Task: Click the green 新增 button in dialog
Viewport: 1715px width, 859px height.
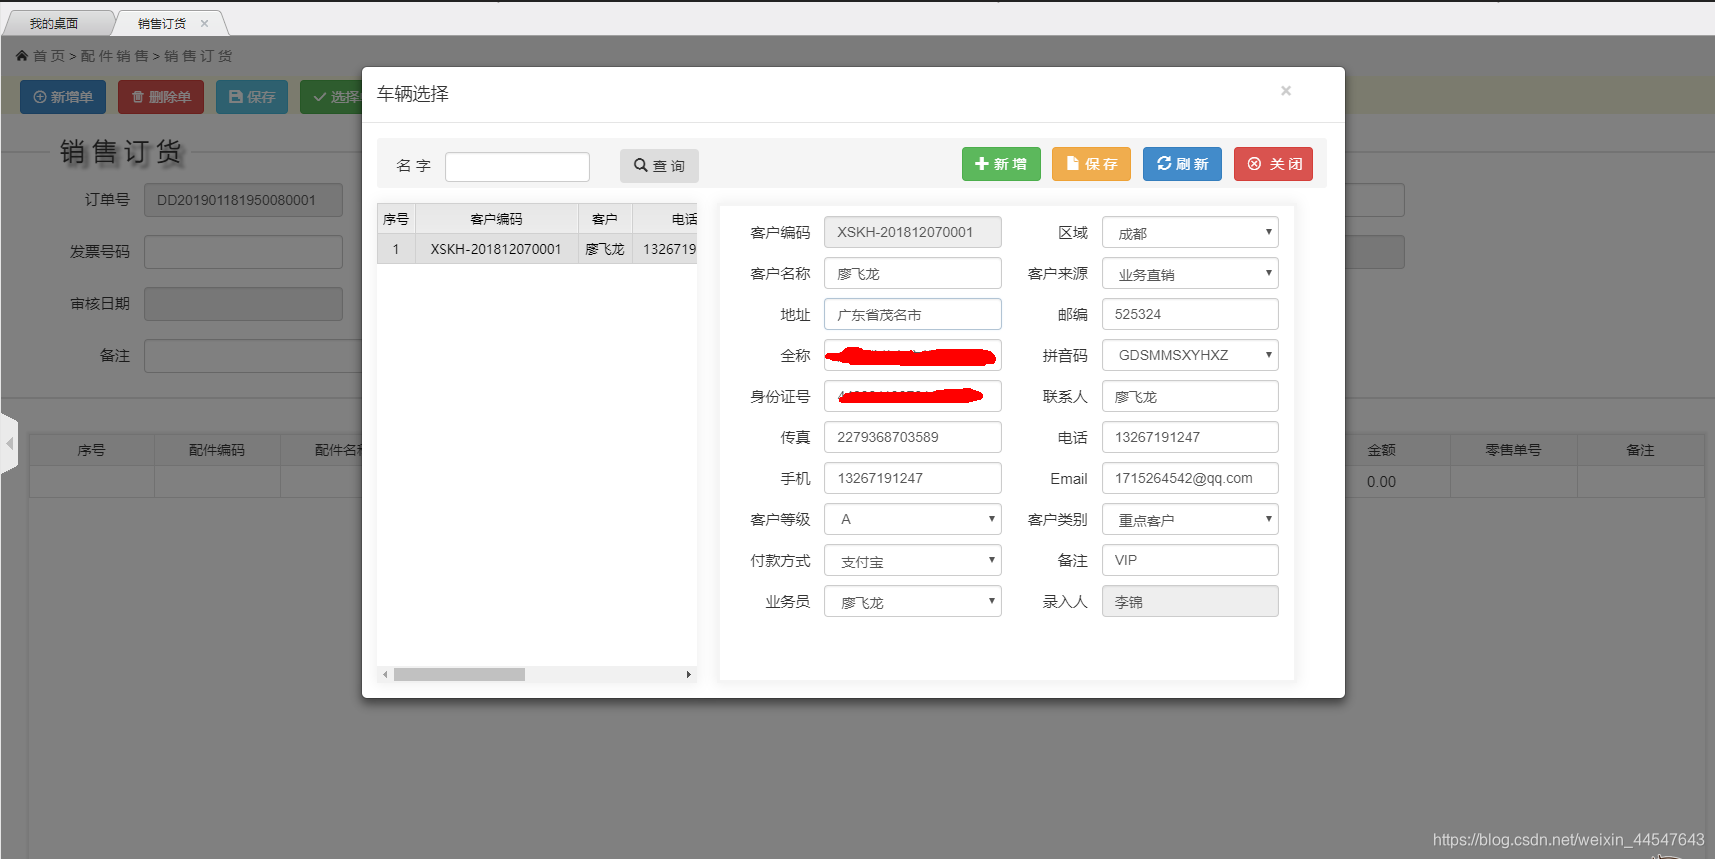Action: click(1001, 164)
